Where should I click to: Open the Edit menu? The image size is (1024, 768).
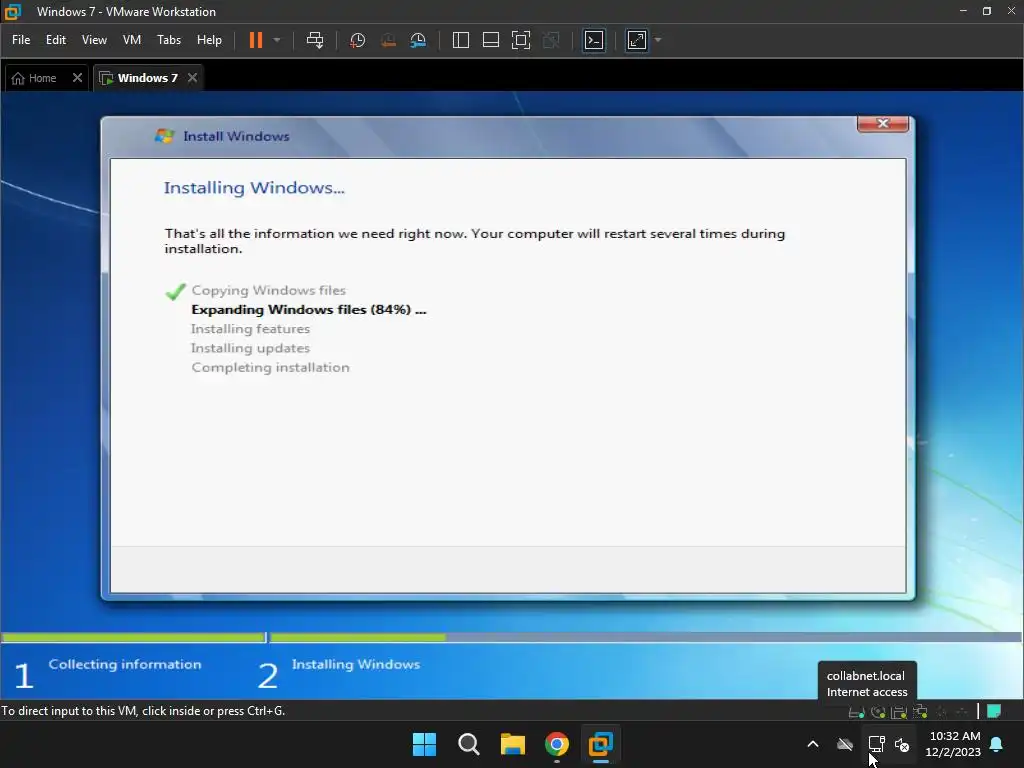pos(56,40)
